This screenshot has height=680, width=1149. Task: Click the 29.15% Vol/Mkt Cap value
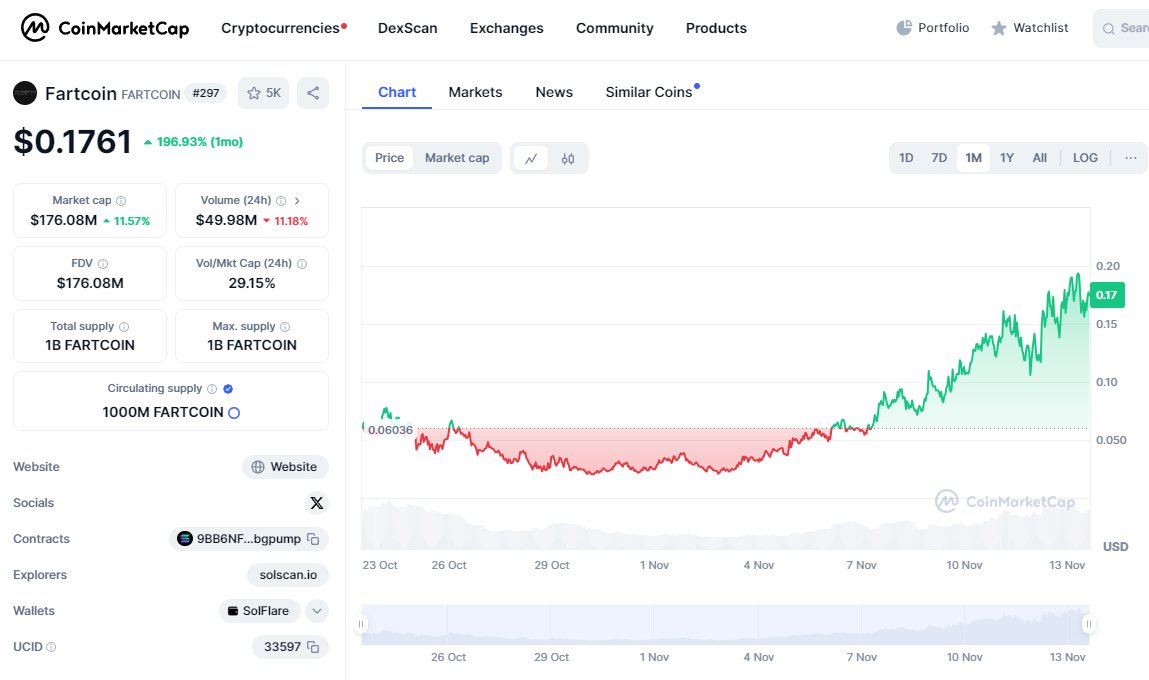click(251, 283)
